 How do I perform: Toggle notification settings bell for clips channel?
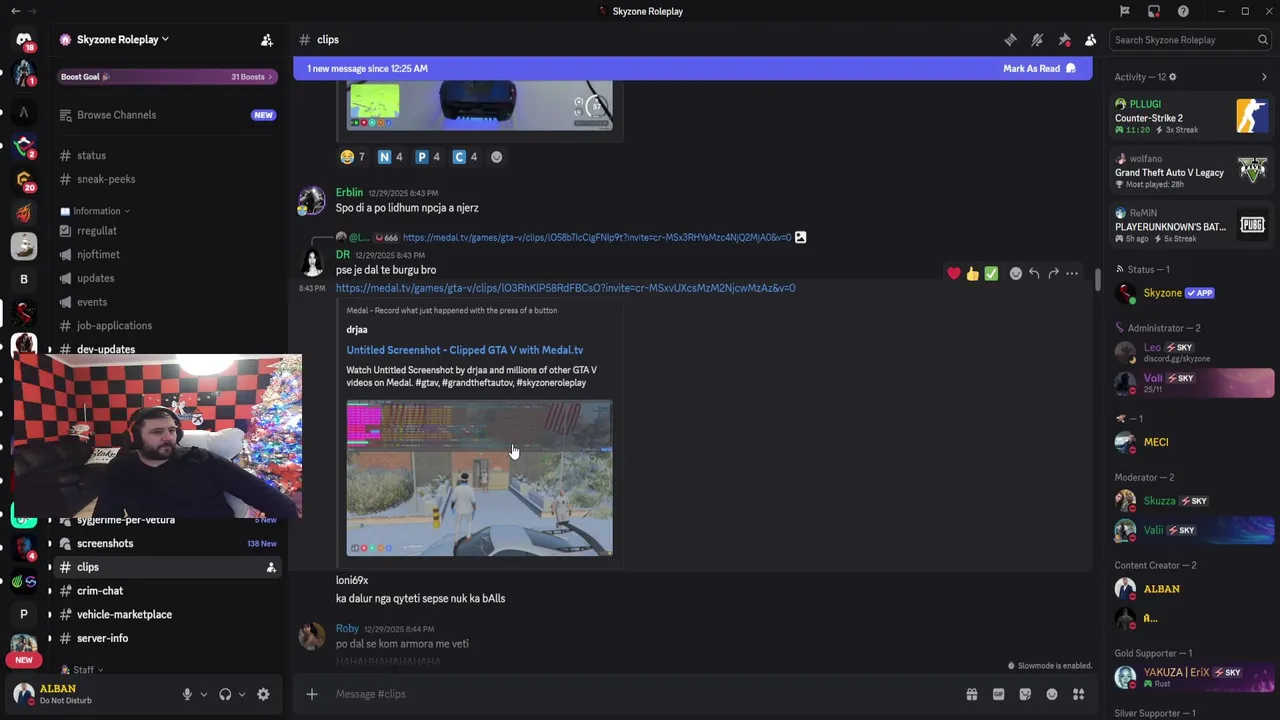[1037, 40]
